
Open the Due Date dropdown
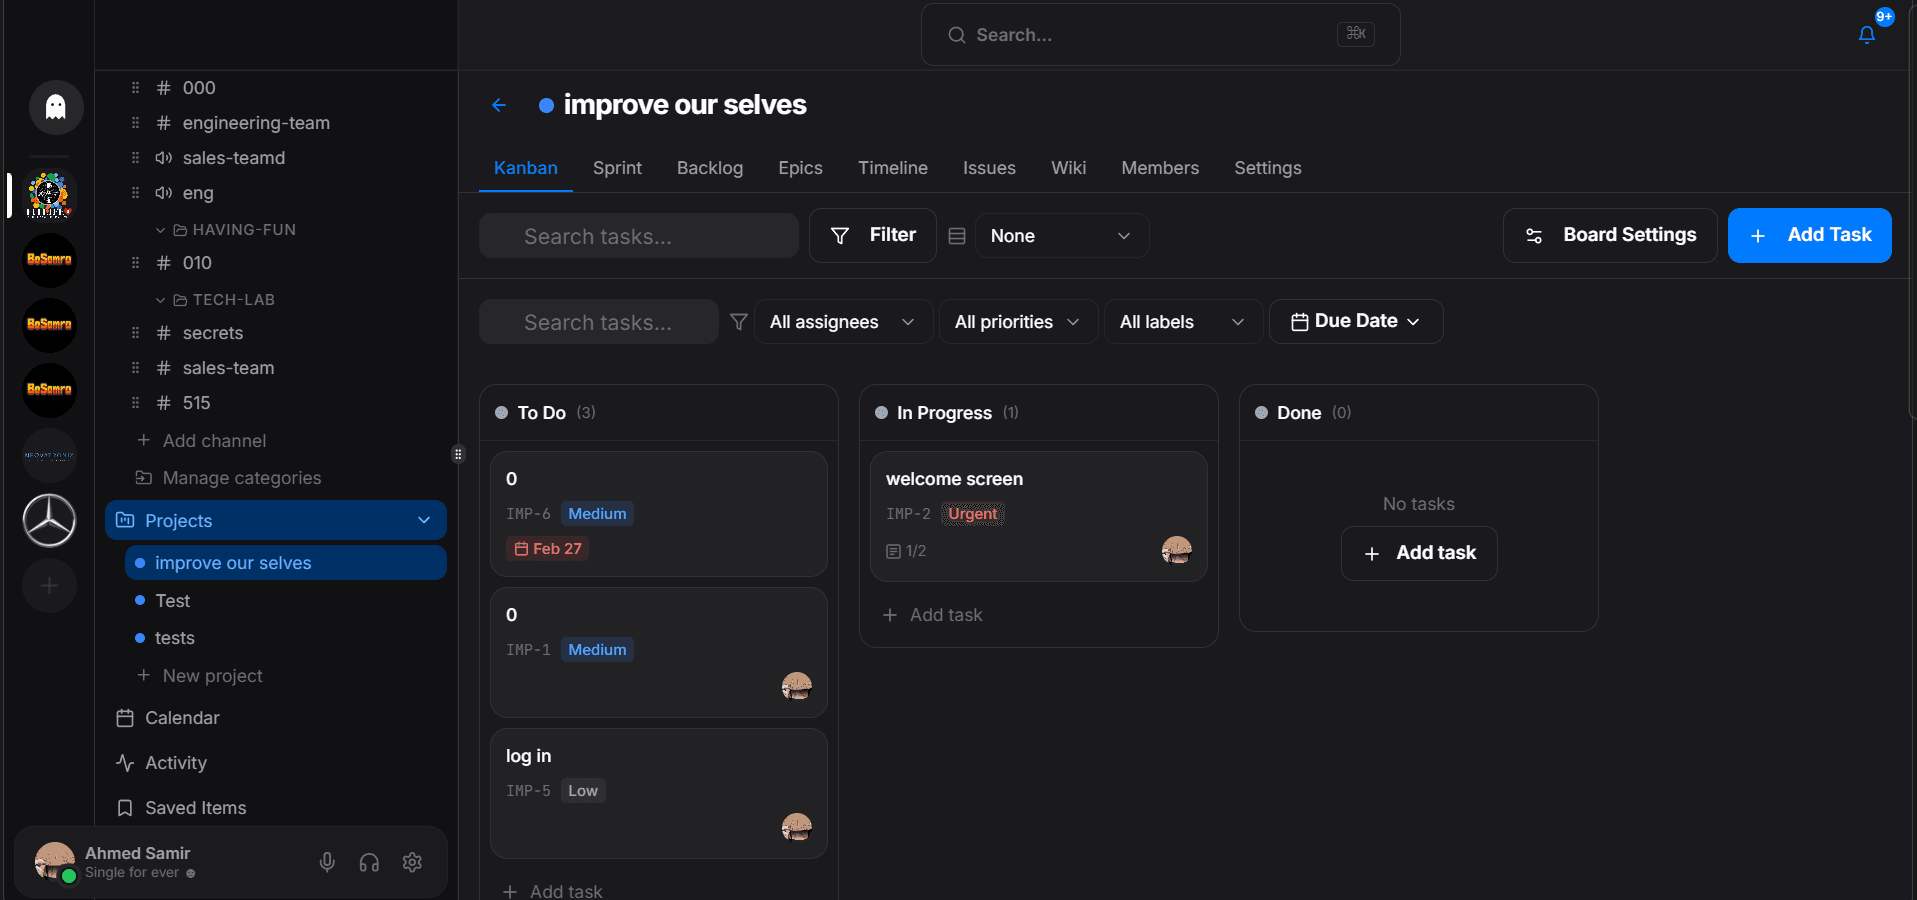(x=1356, y=322)
